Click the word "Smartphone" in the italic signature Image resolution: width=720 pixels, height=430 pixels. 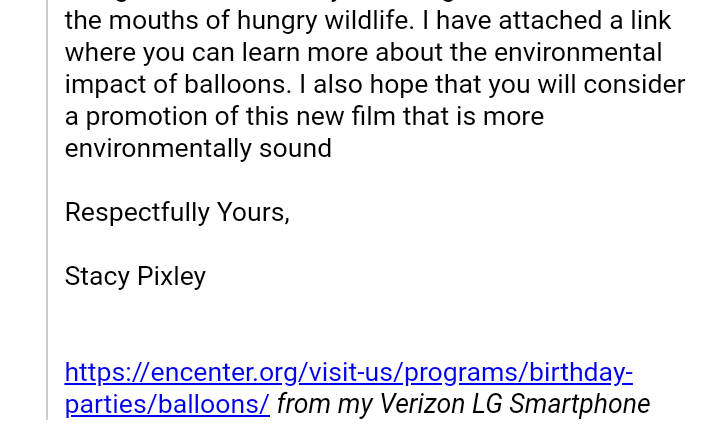(579, 404)
